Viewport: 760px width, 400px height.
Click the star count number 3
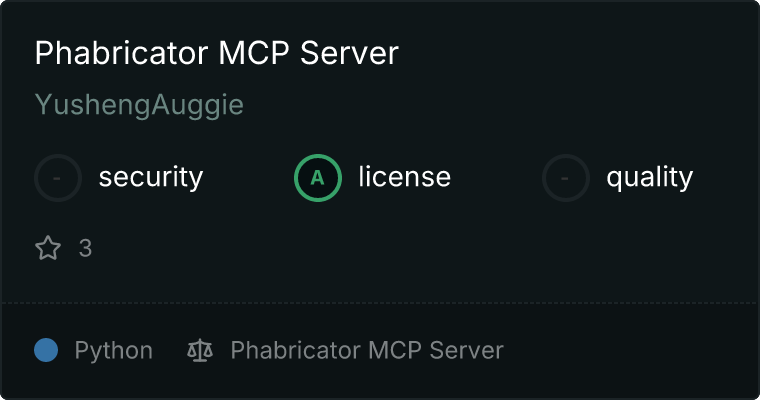(85, 249)
